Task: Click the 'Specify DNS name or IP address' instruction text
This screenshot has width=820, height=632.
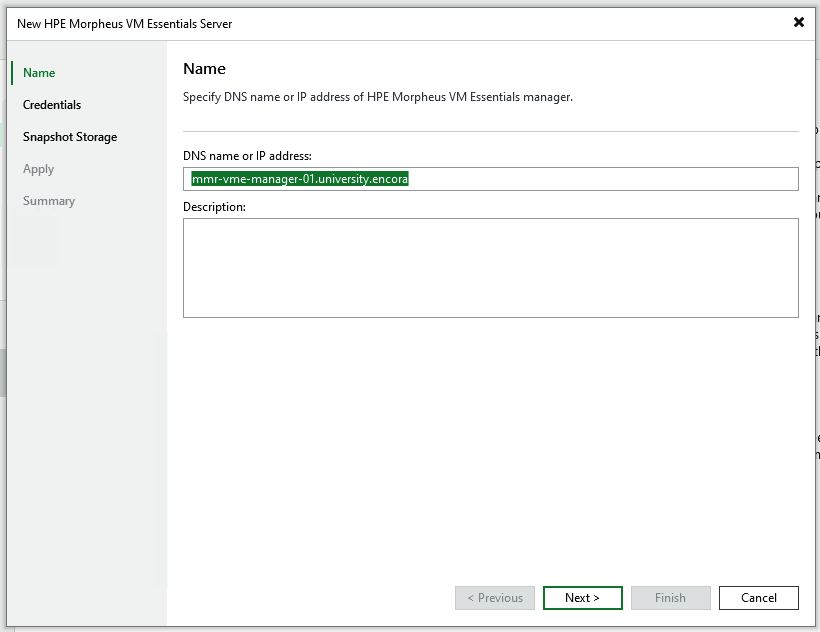Action: click(x=378, y=97)
